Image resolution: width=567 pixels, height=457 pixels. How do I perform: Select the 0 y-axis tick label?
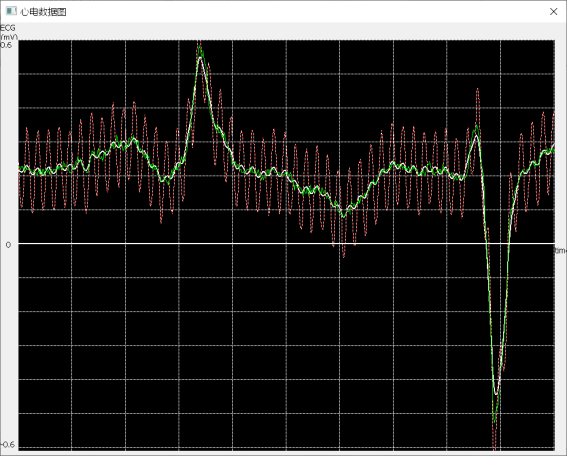[x=8, y=245]
